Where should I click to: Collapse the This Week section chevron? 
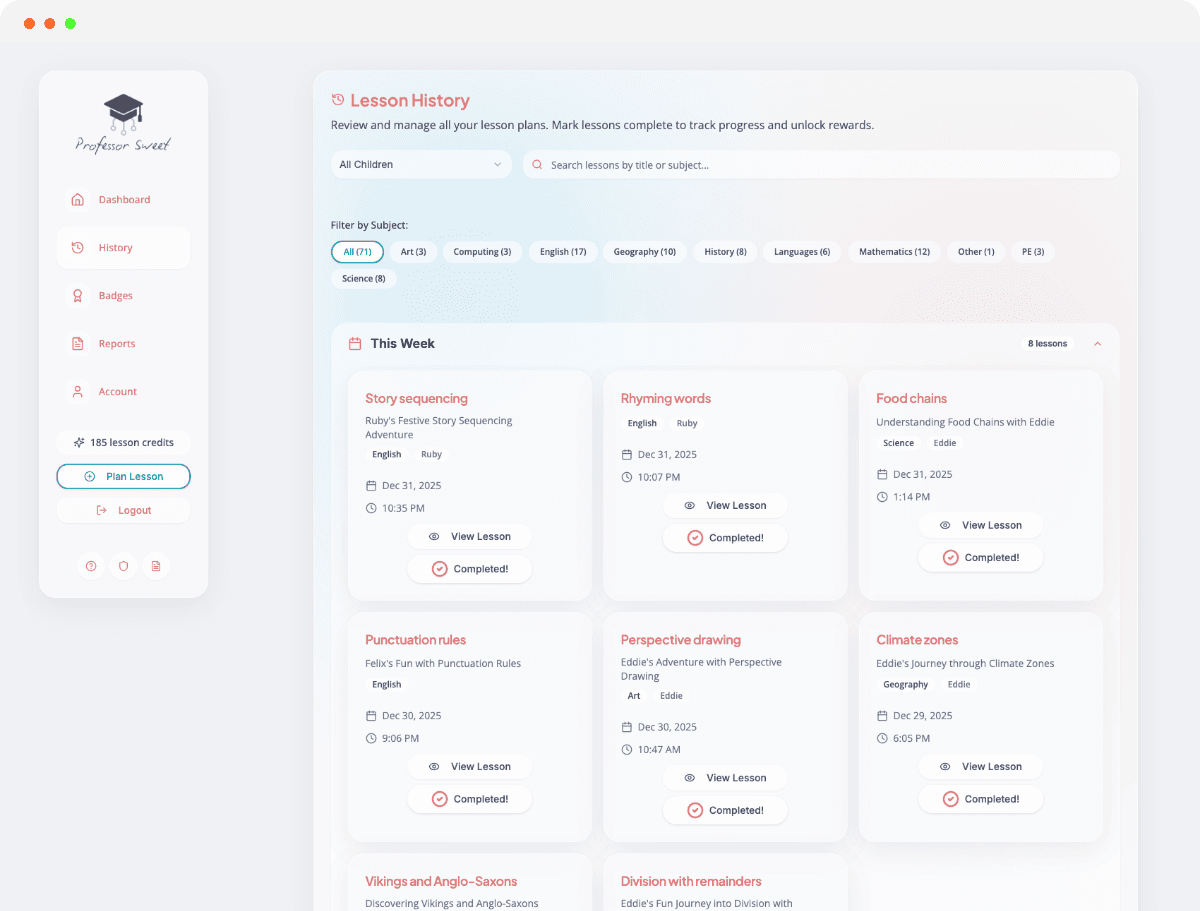1097,344
